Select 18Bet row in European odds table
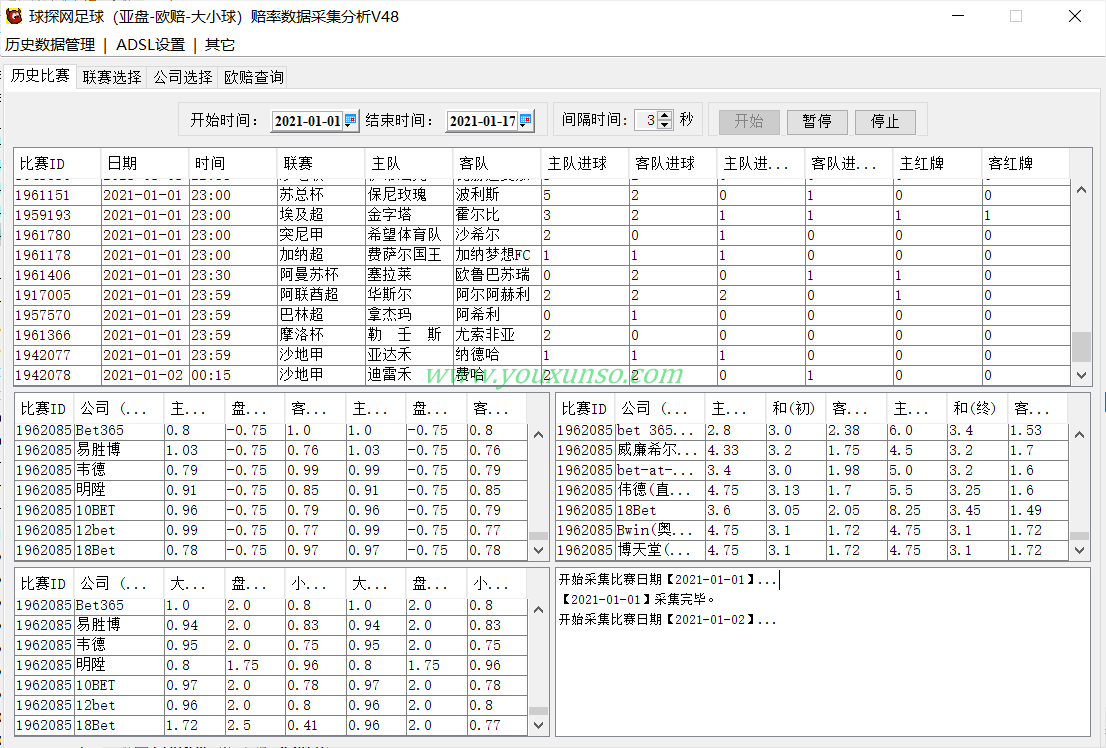Image resolution: width=1106 pixels, height=748 pixels. tap(812, 510)
